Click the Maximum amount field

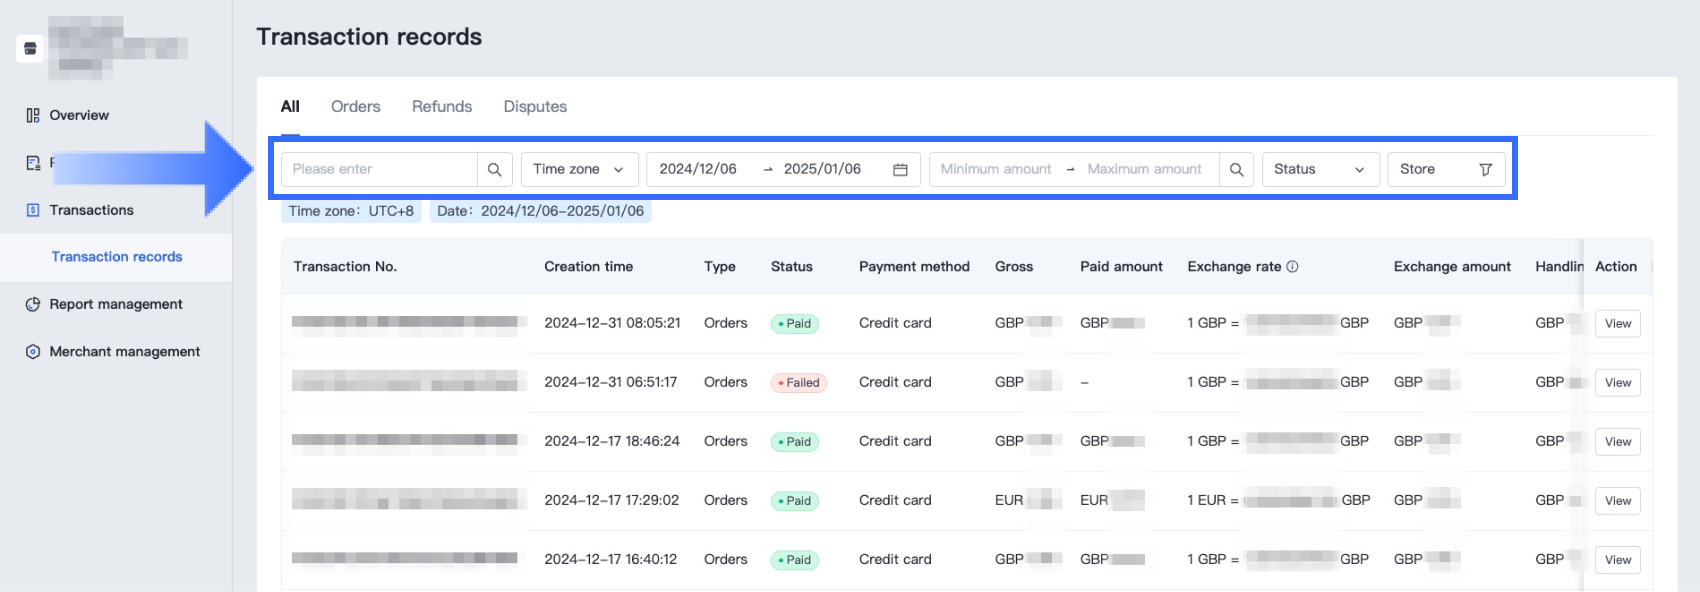coord(1144,170)
